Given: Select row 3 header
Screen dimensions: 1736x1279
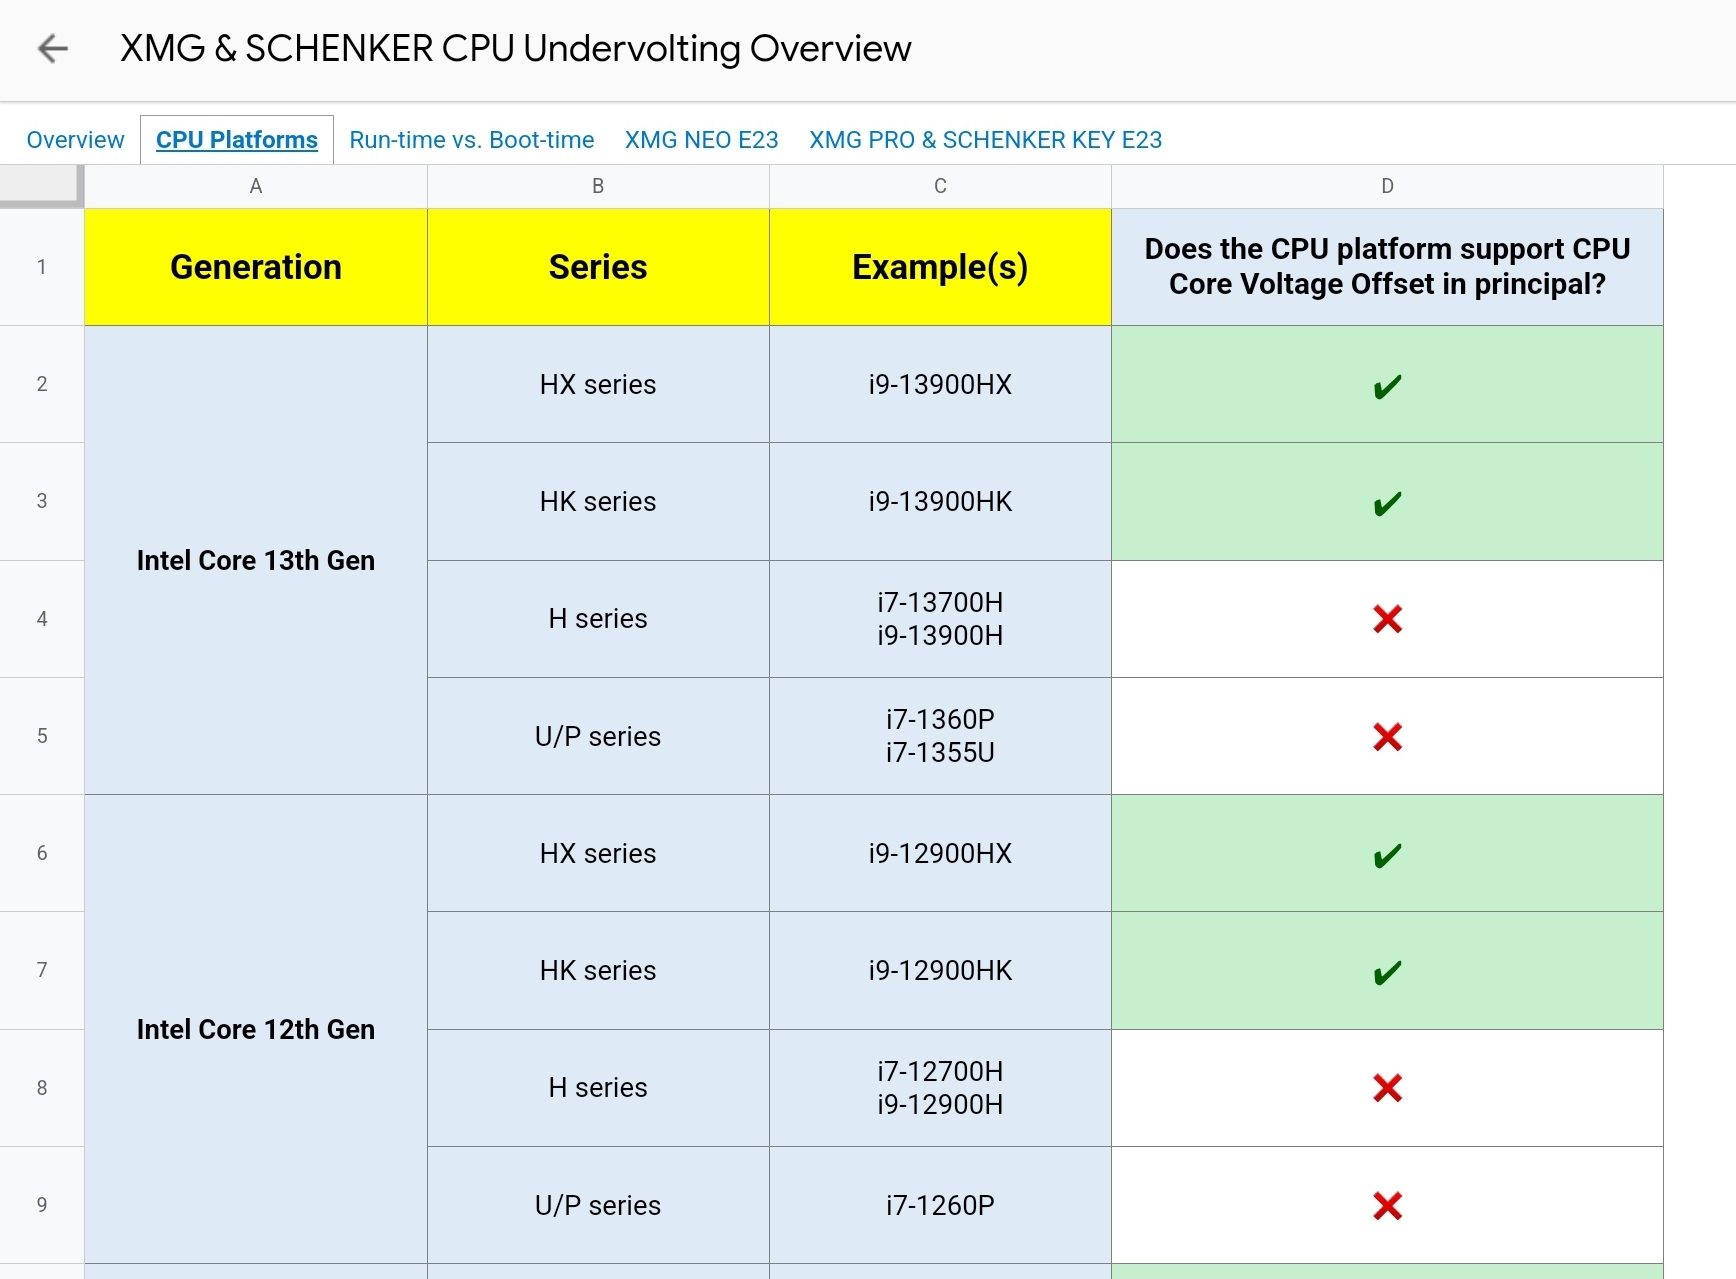Looking at the screenshot, I should tap(42, 501).
